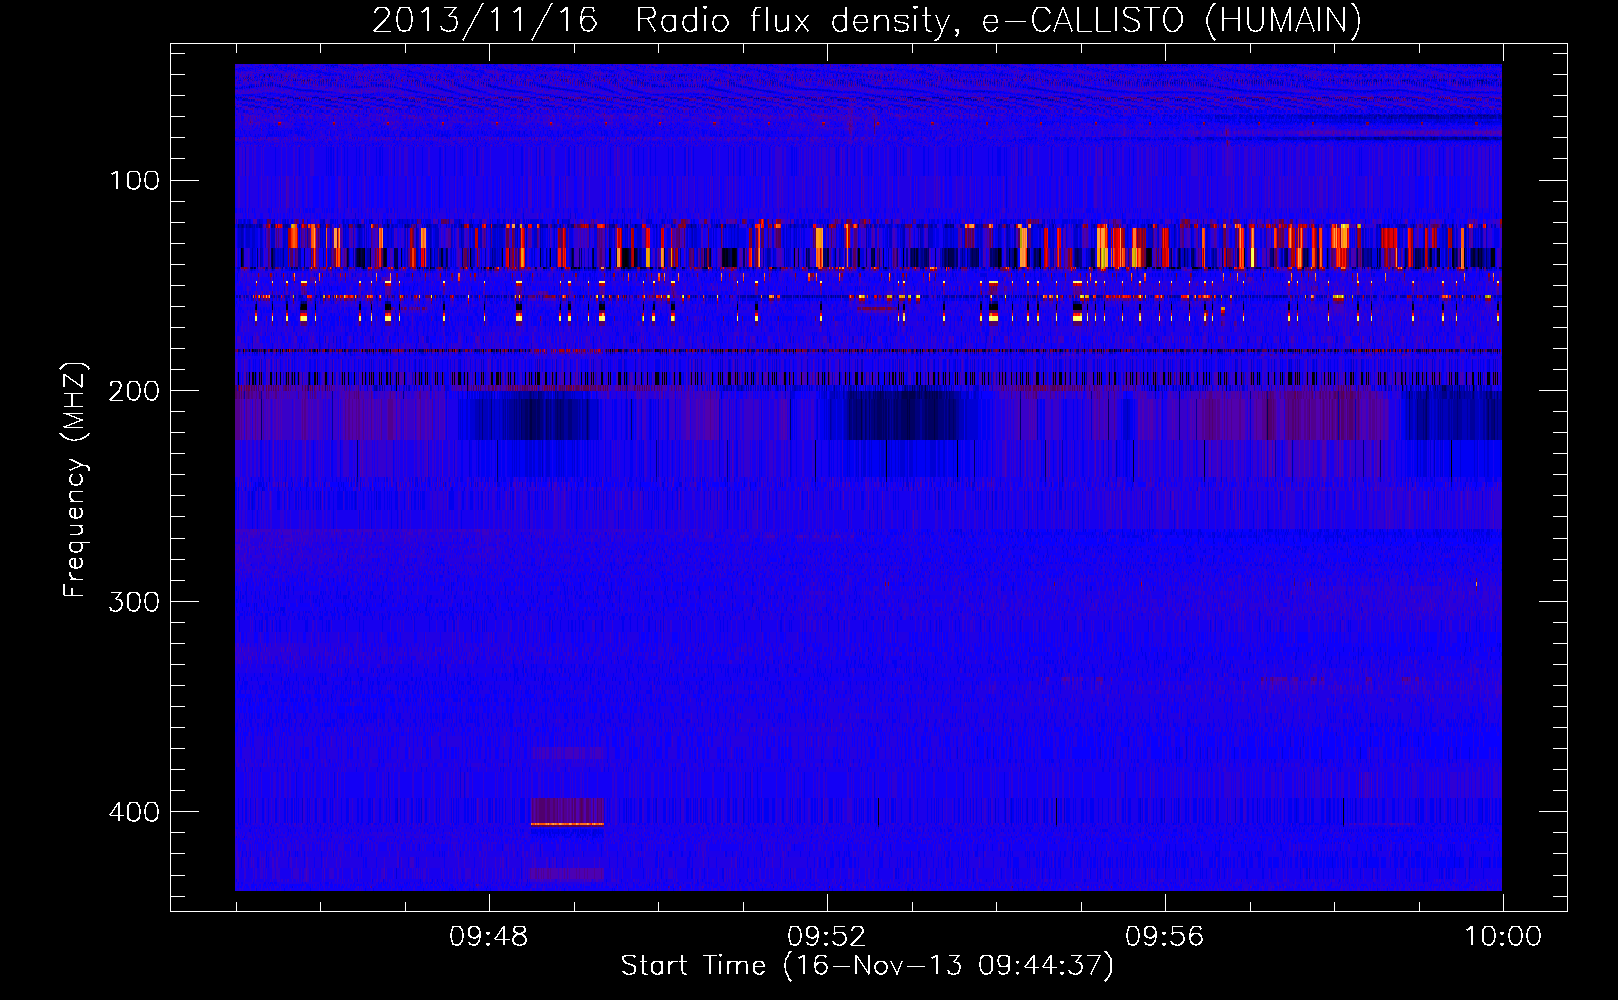Click the '09:52' time tick label

(826, 937)
